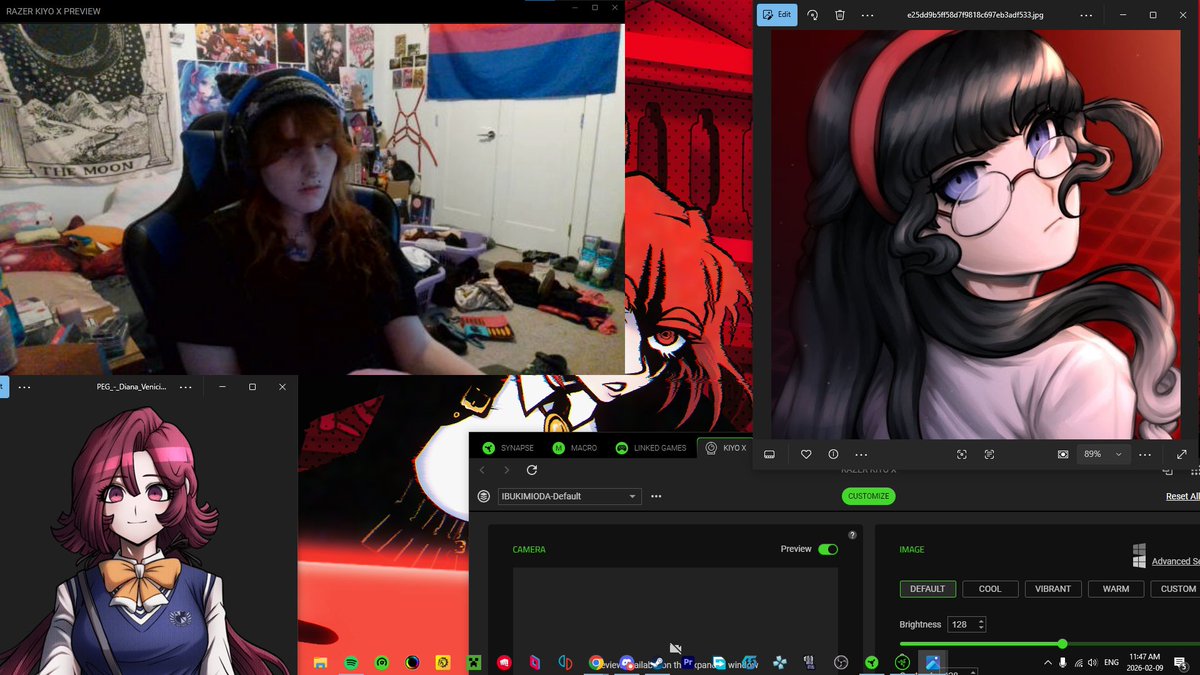The image size is (1200, 675).
Task: Switch to the MACRO tab
Action: point(575,448)
